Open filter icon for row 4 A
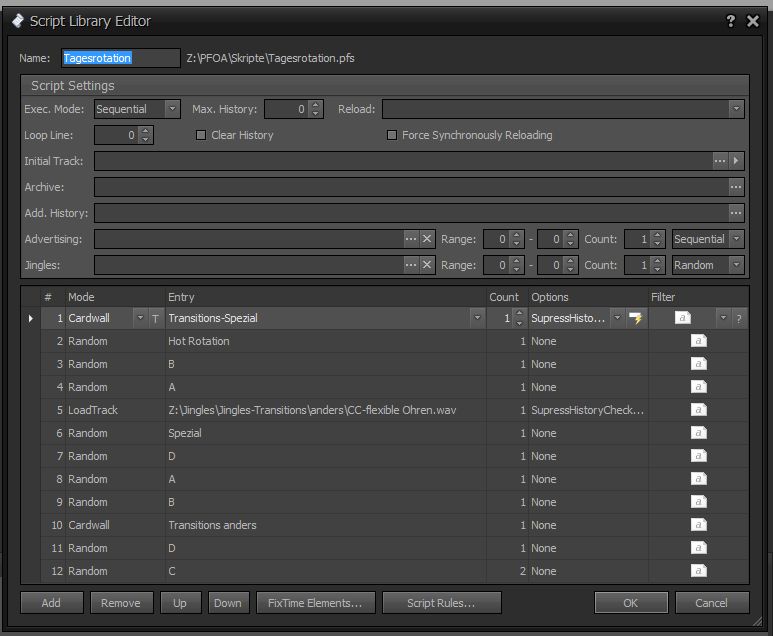 698,387
